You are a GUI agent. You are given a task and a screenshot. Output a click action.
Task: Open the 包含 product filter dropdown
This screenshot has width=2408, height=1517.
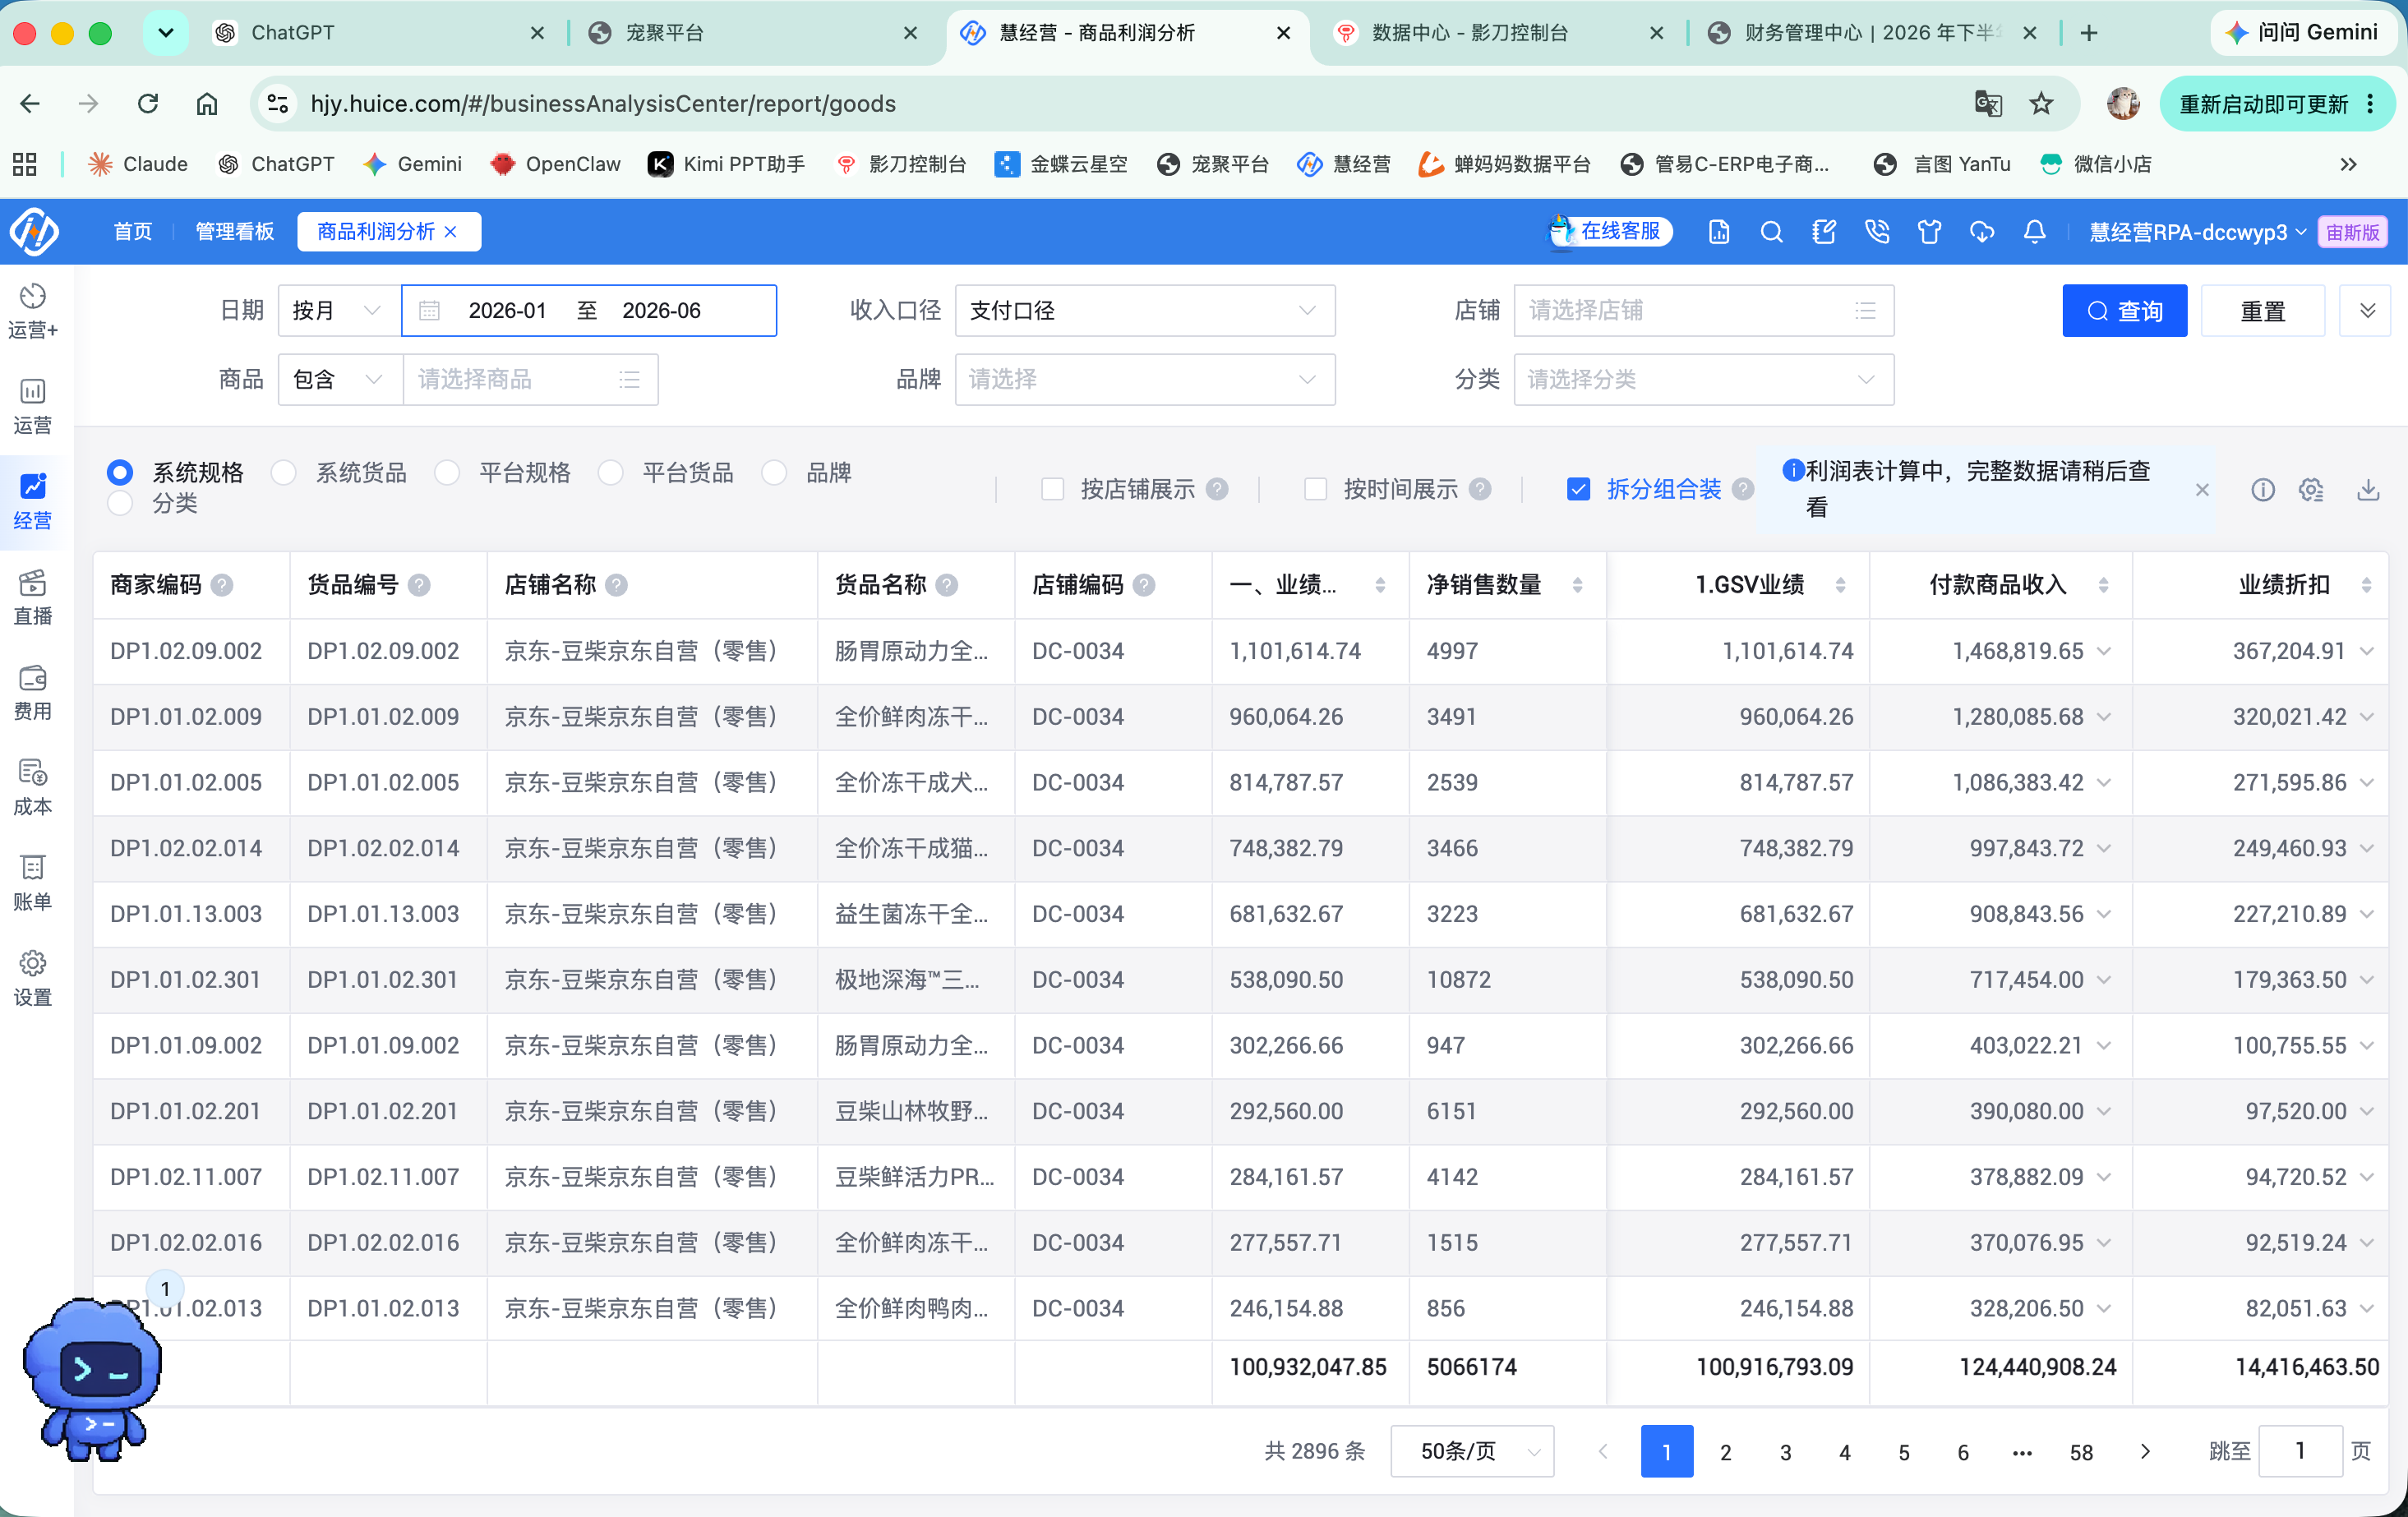pyautogui.click(x=339, y=379)
